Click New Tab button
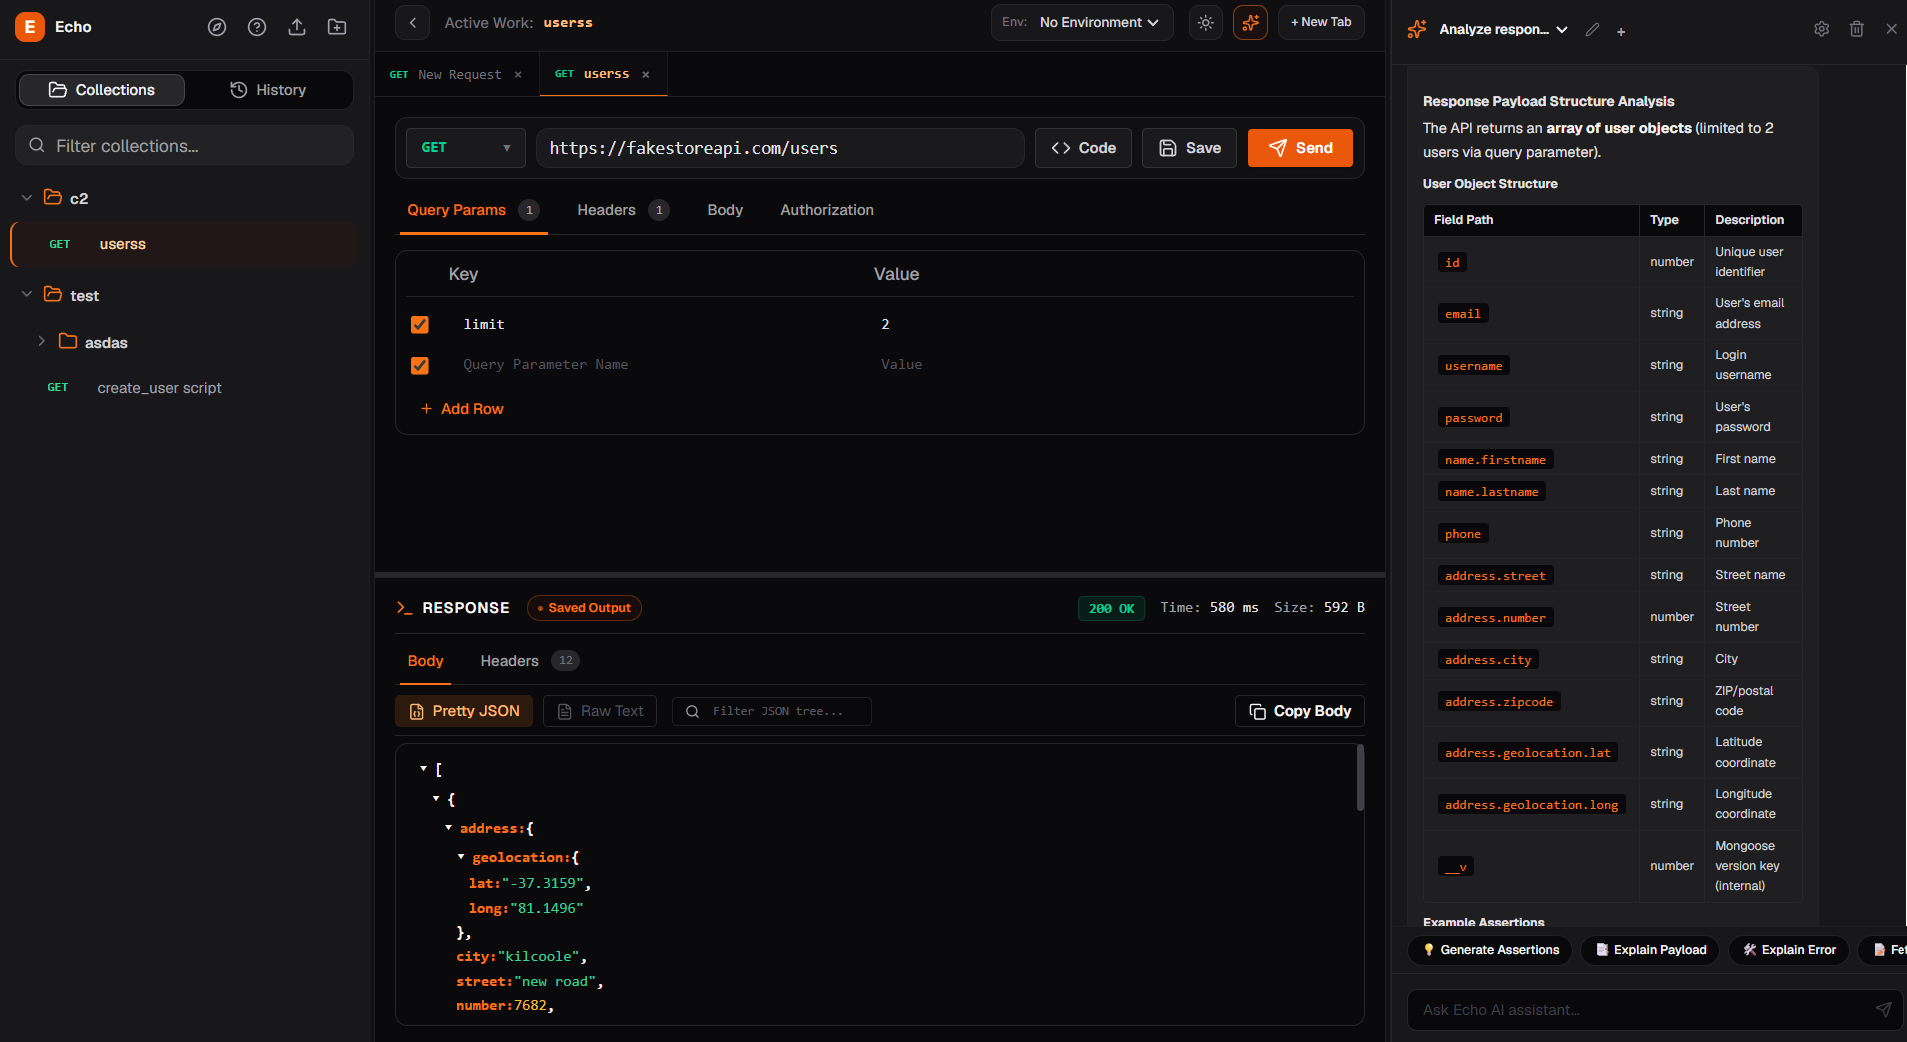 [1321, 22]
